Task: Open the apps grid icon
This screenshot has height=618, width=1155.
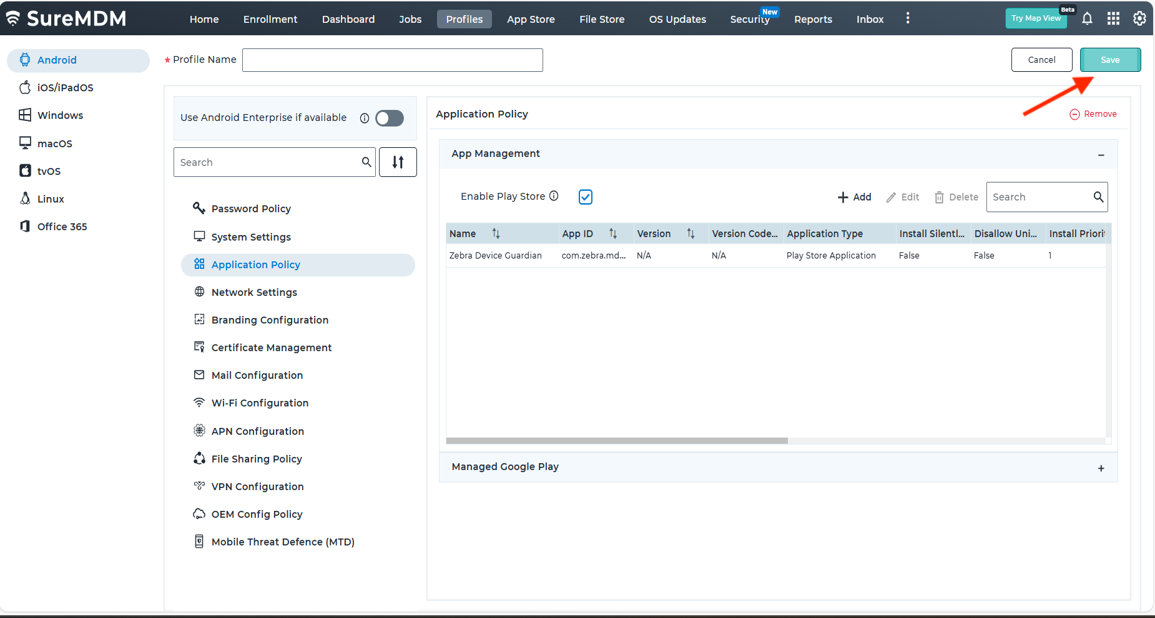Action: [1113, 19]
